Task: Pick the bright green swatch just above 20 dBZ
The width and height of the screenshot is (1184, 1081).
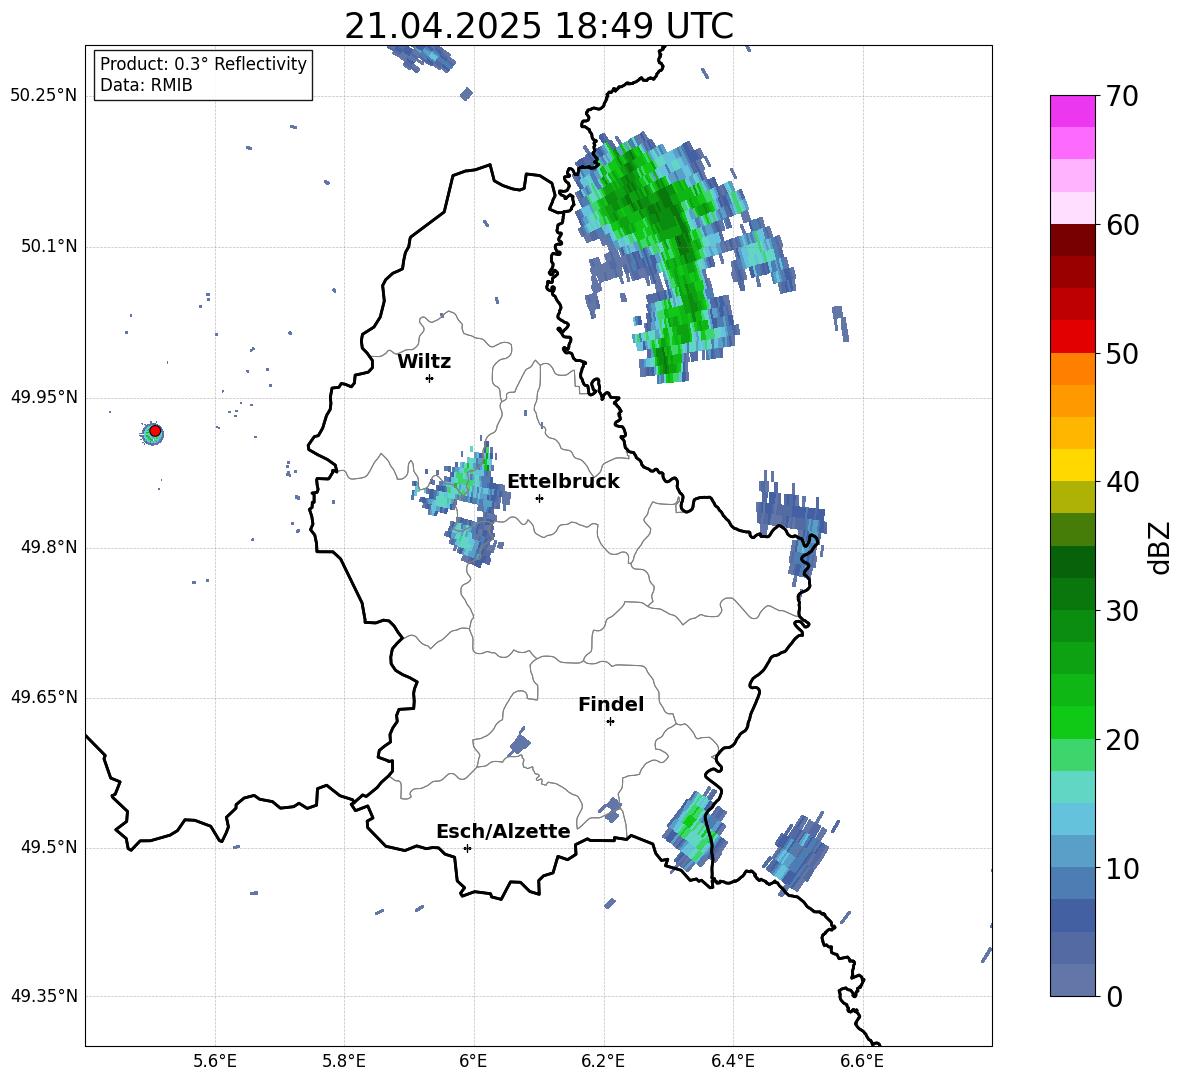Action: [x=1072, y=722]
